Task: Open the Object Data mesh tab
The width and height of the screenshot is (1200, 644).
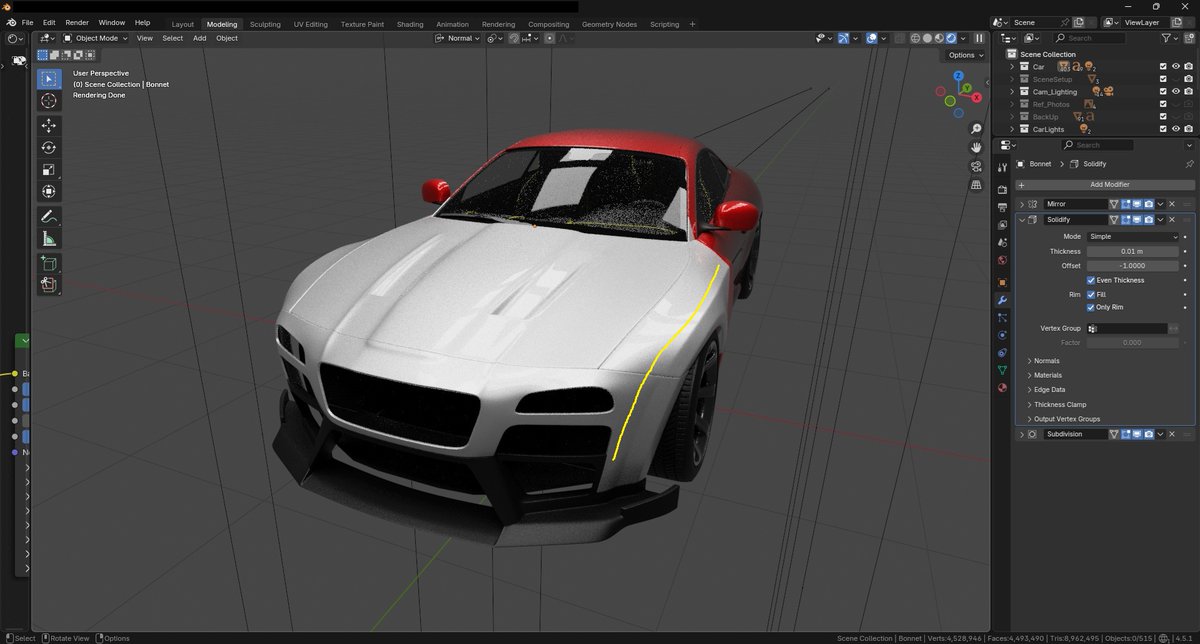Action: [1002, 369]
